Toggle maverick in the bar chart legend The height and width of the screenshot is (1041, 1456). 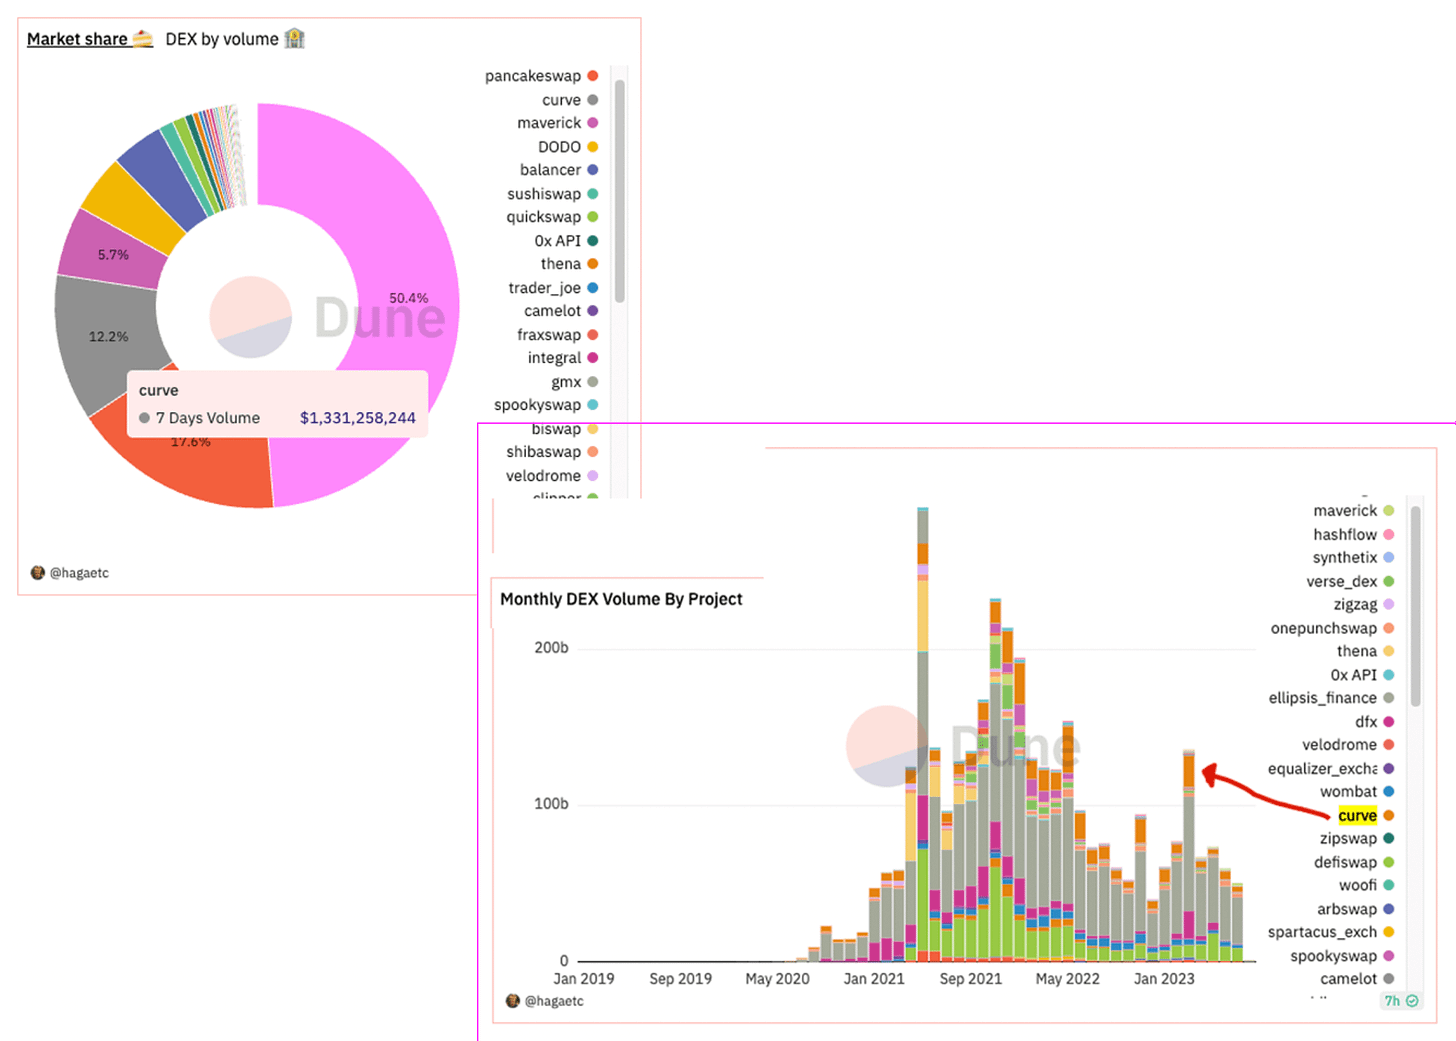coord(1354,511)
